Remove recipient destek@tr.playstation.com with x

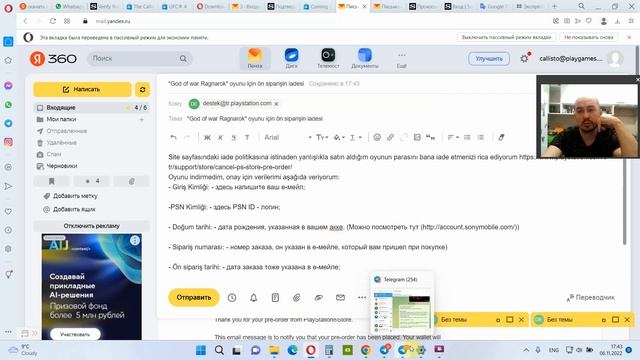[276, 104]
